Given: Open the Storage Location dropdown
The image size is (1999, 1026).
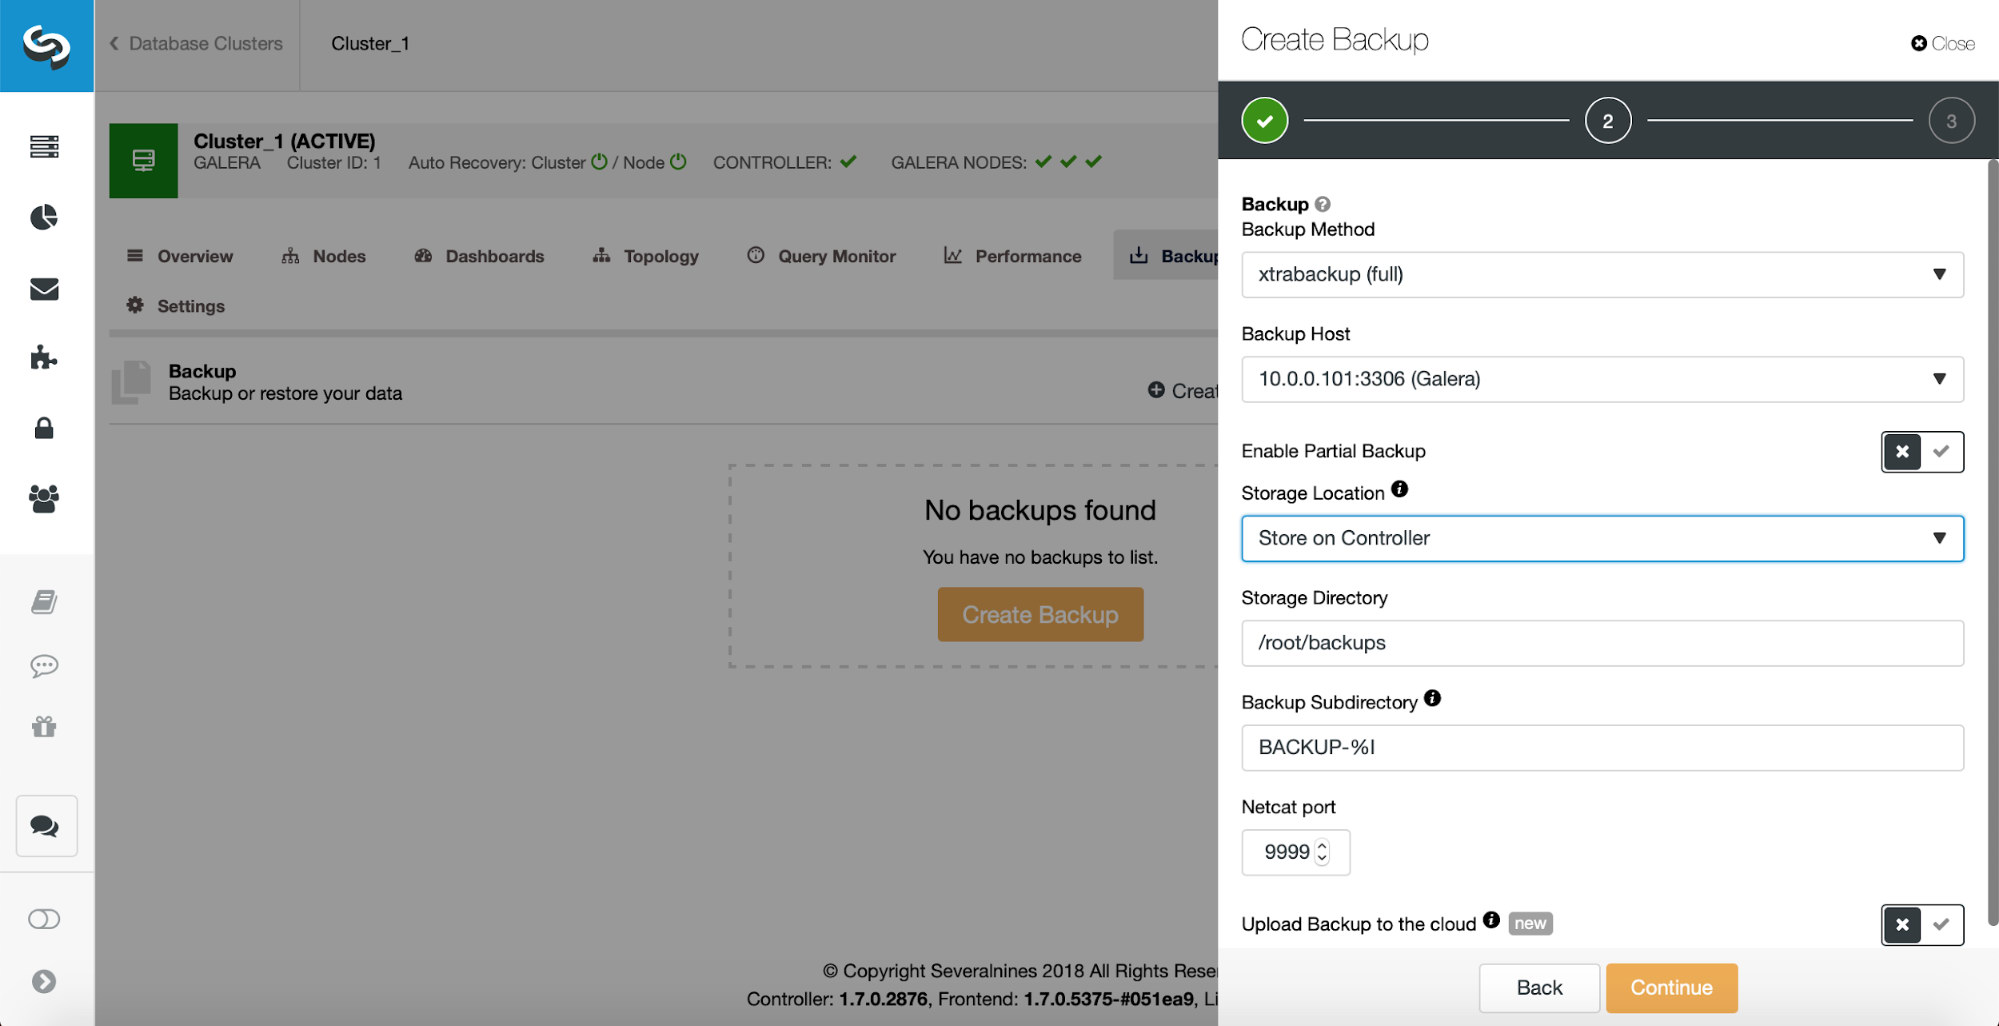Looking at the screenshot, I should pyautogui.click(x=1602, y=538).
